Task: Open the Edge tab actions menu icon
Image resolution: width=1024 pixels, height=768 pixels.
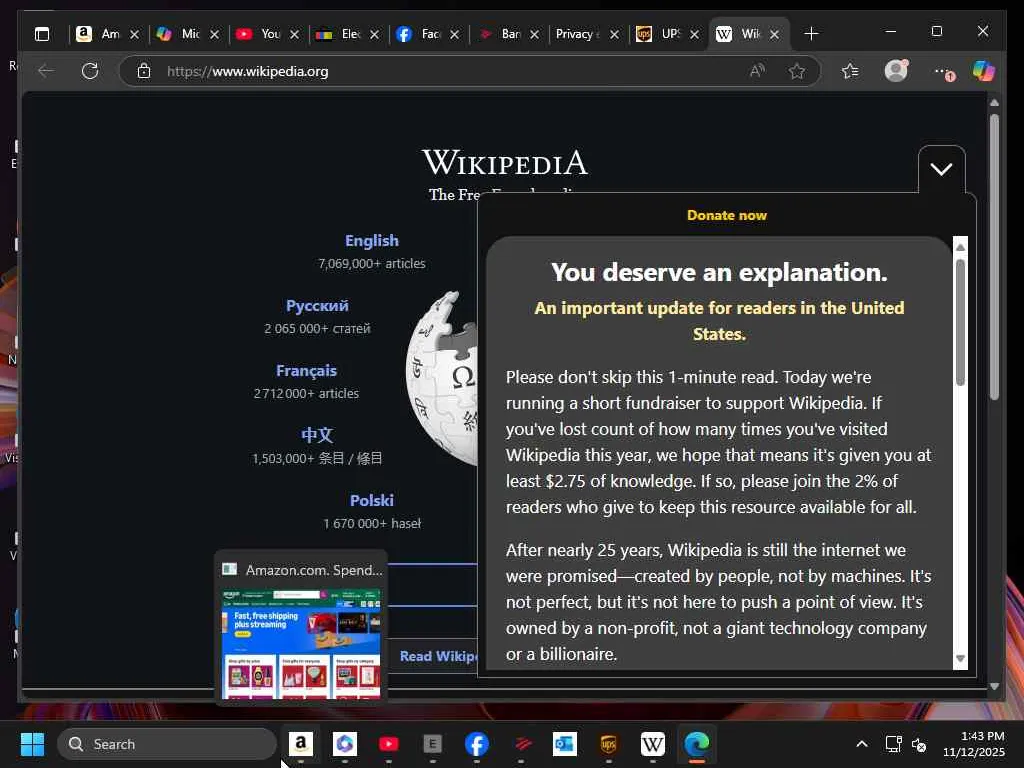Action: (x=42, y=34)
